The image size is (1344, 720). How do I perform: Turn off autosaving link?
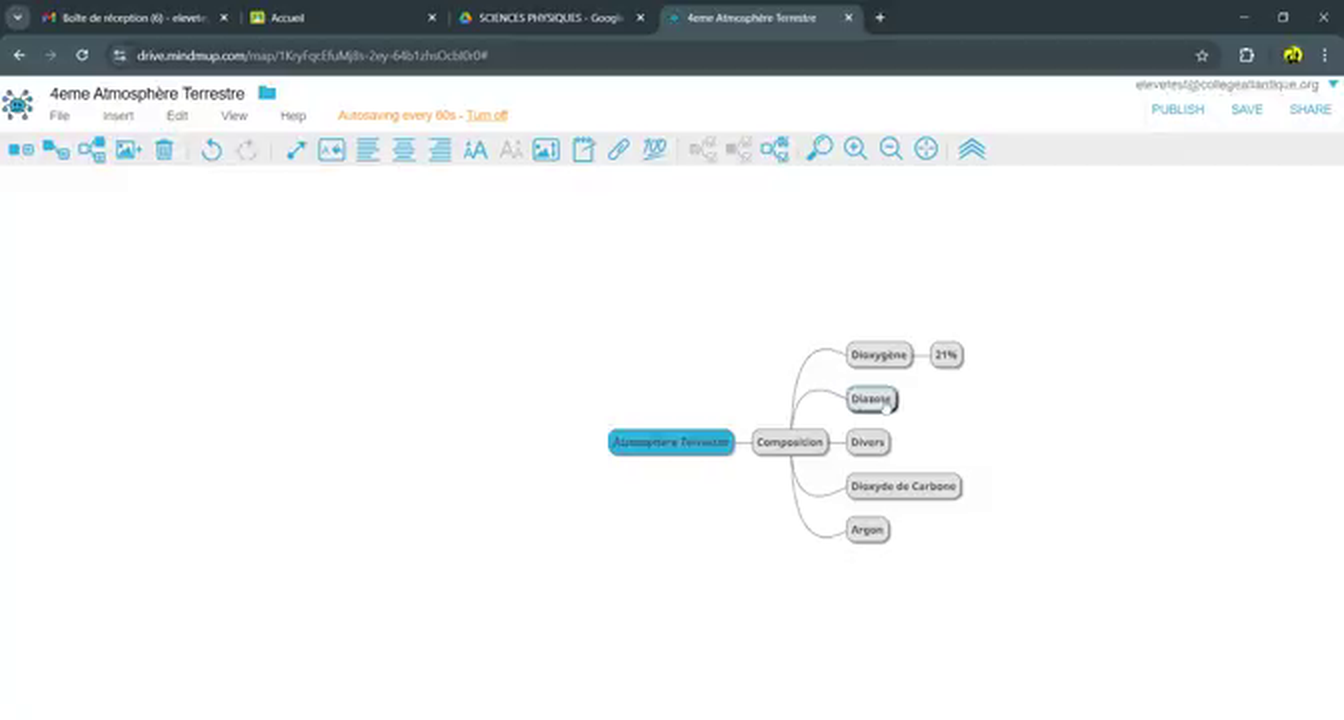(x=487, y=116)
